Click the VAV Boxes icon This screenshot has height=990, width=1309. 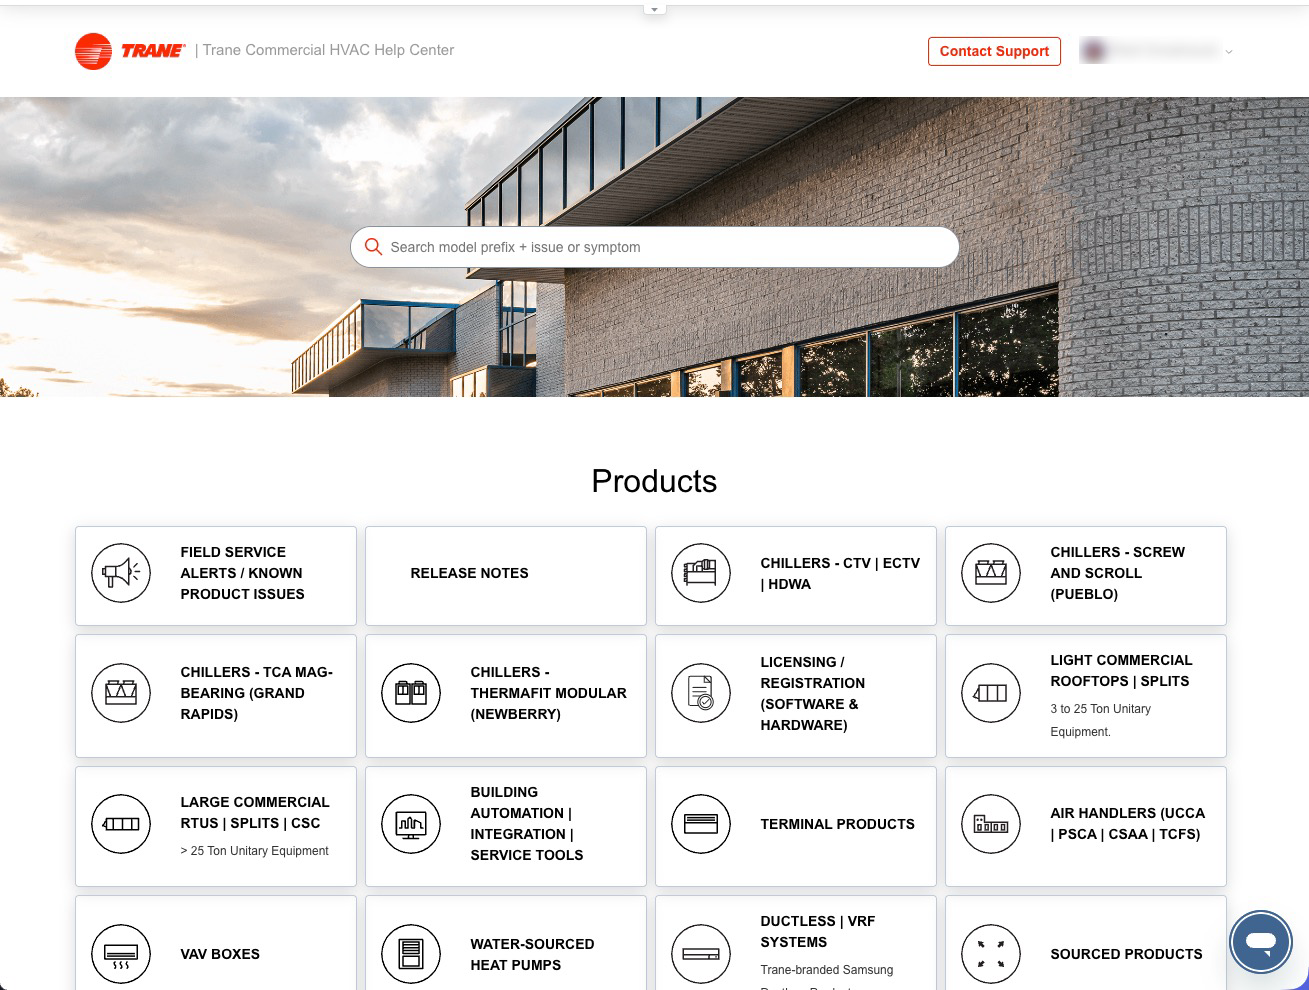[121, 954]
